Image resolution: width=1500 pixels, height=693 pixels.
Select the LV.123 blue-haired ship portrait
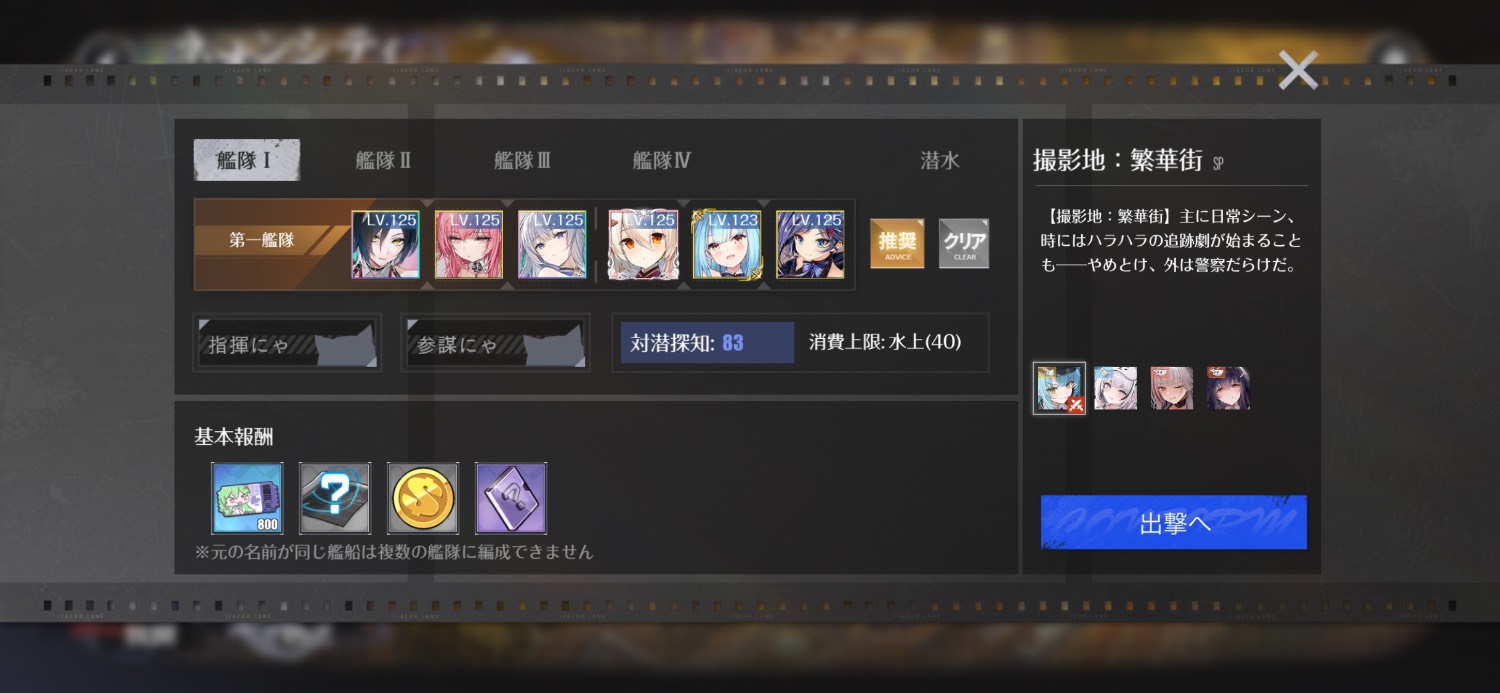pos(727,244)
